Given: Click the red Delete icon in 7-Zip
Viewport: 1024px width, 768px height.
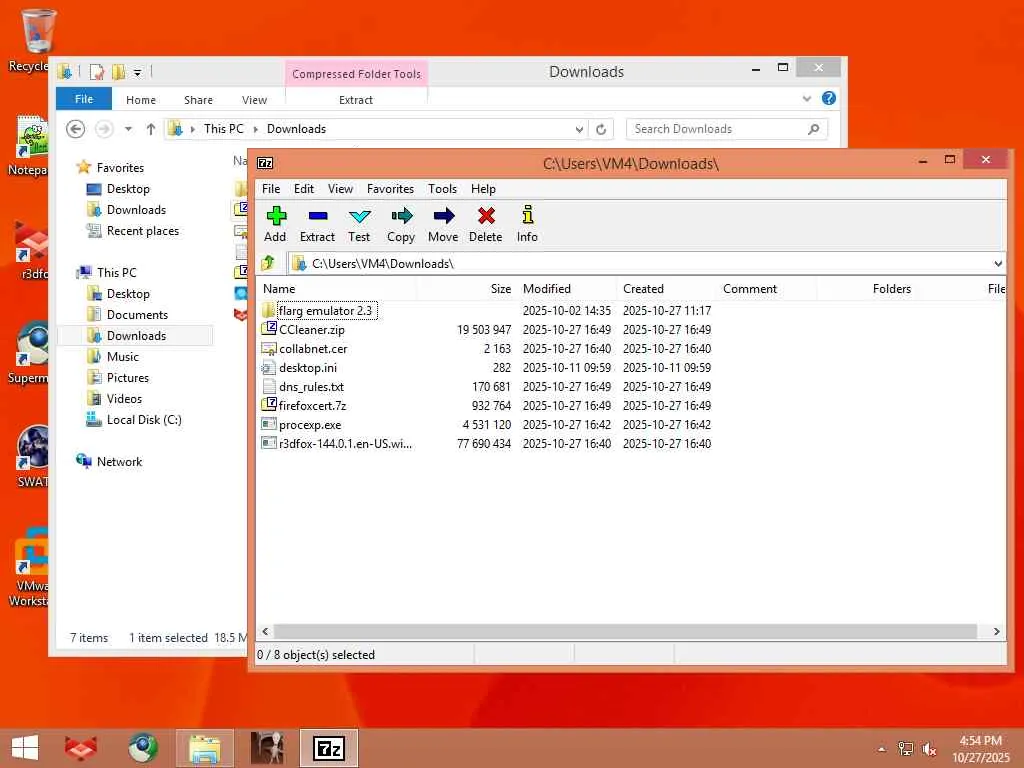Looking at the screenshot, I should [x=486, y=224].
